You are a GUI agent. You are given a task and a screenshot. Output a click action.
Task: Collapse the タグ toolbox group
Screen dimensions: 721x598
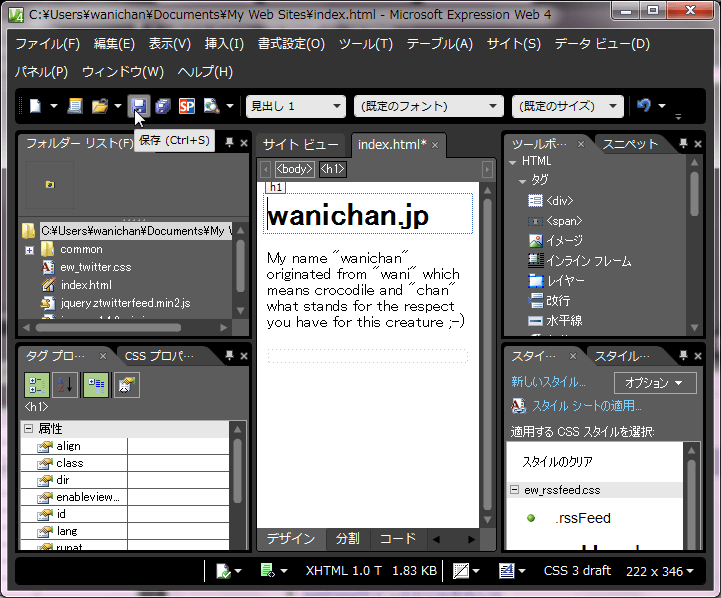522,182
